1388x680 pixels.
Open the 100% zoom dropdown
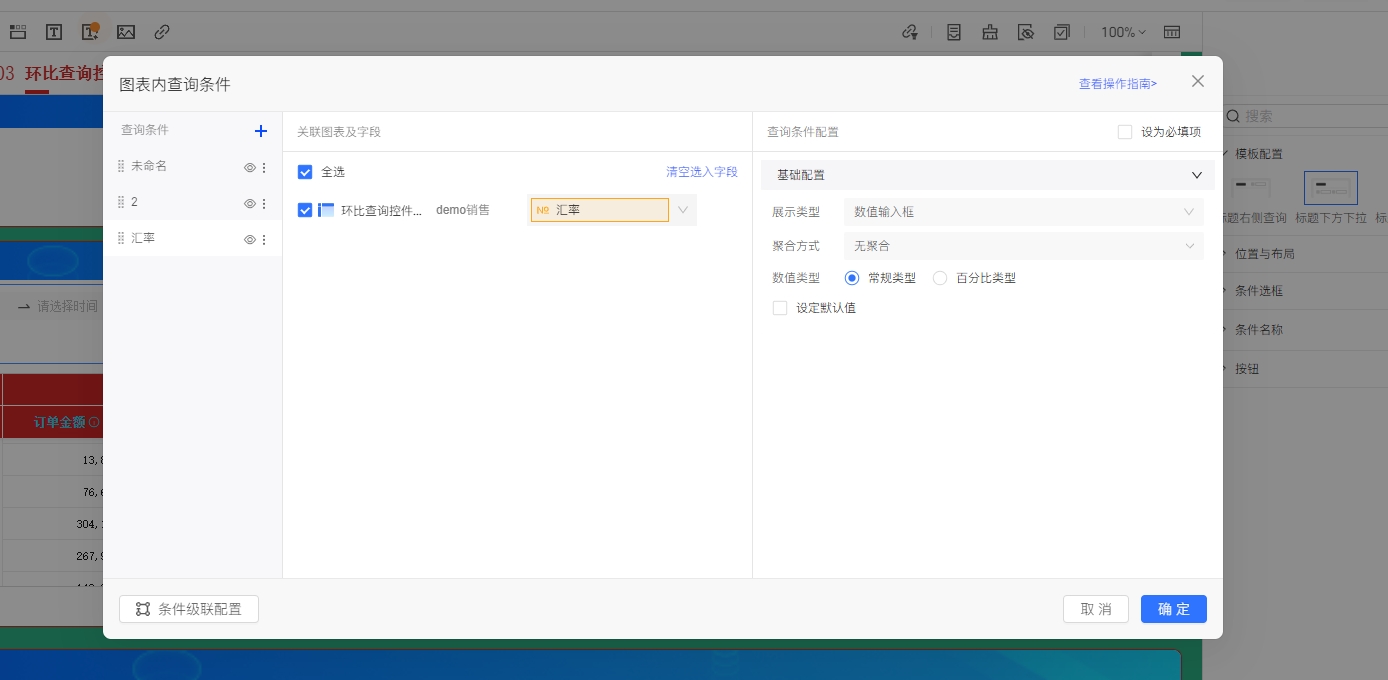(x=1123, y=32)
